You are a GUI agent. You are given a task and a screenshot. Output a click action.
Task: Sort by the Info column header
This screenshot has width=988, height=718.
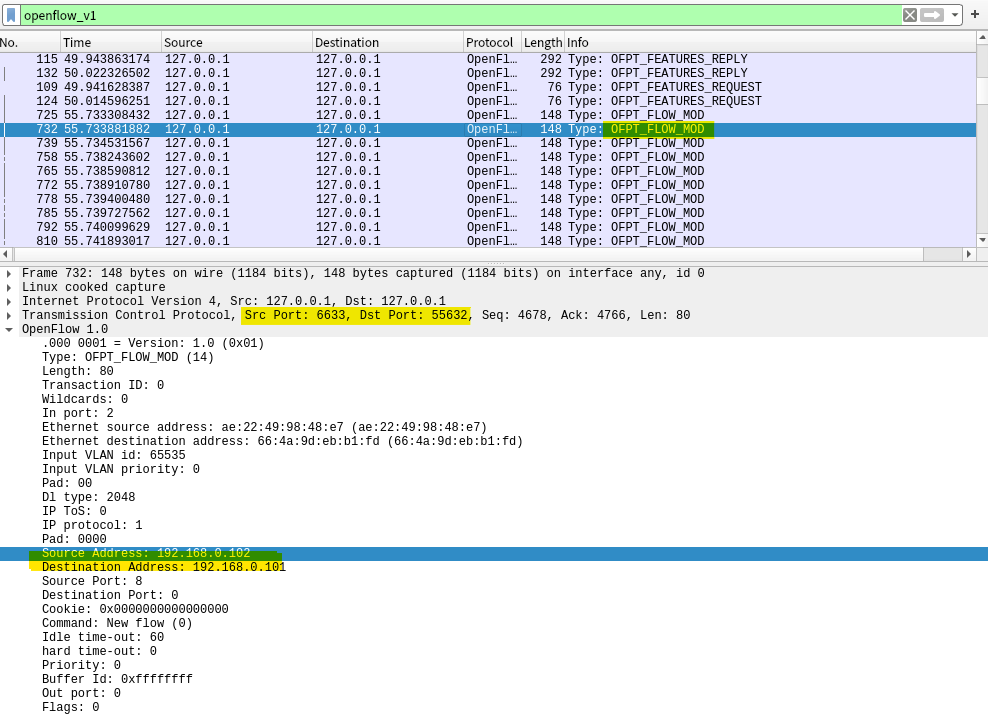[x=770, y=42]
